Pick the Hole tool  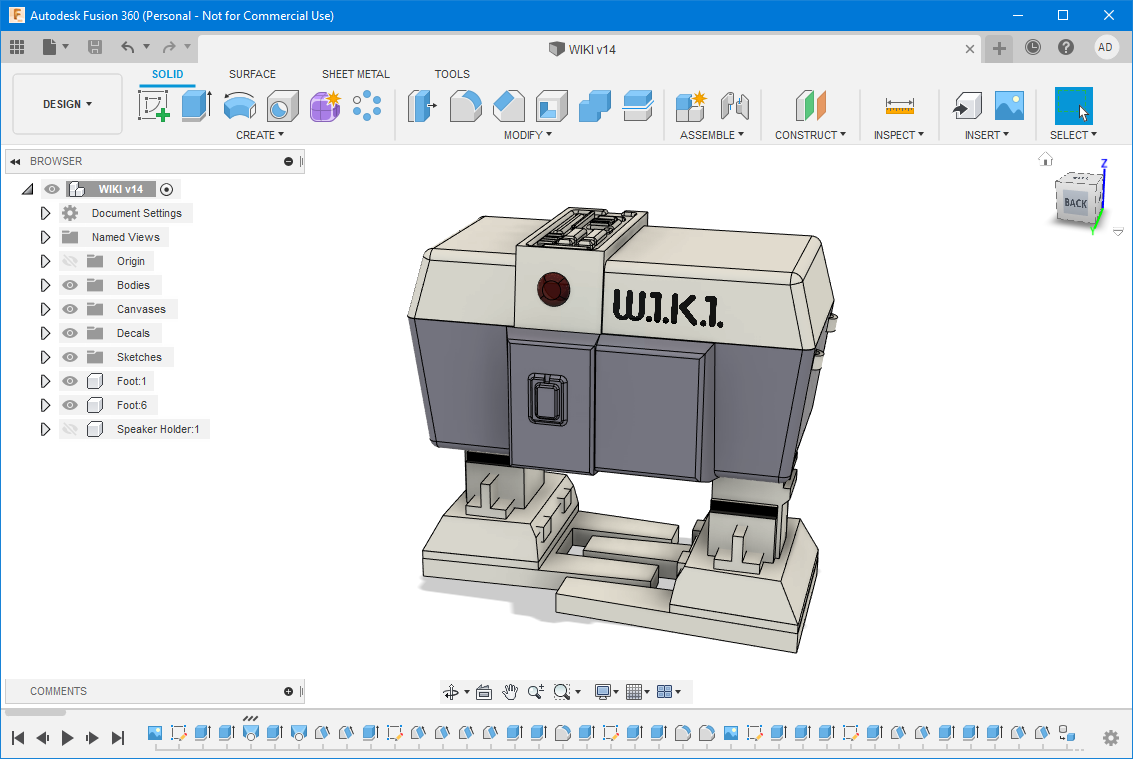click(282, 106)
